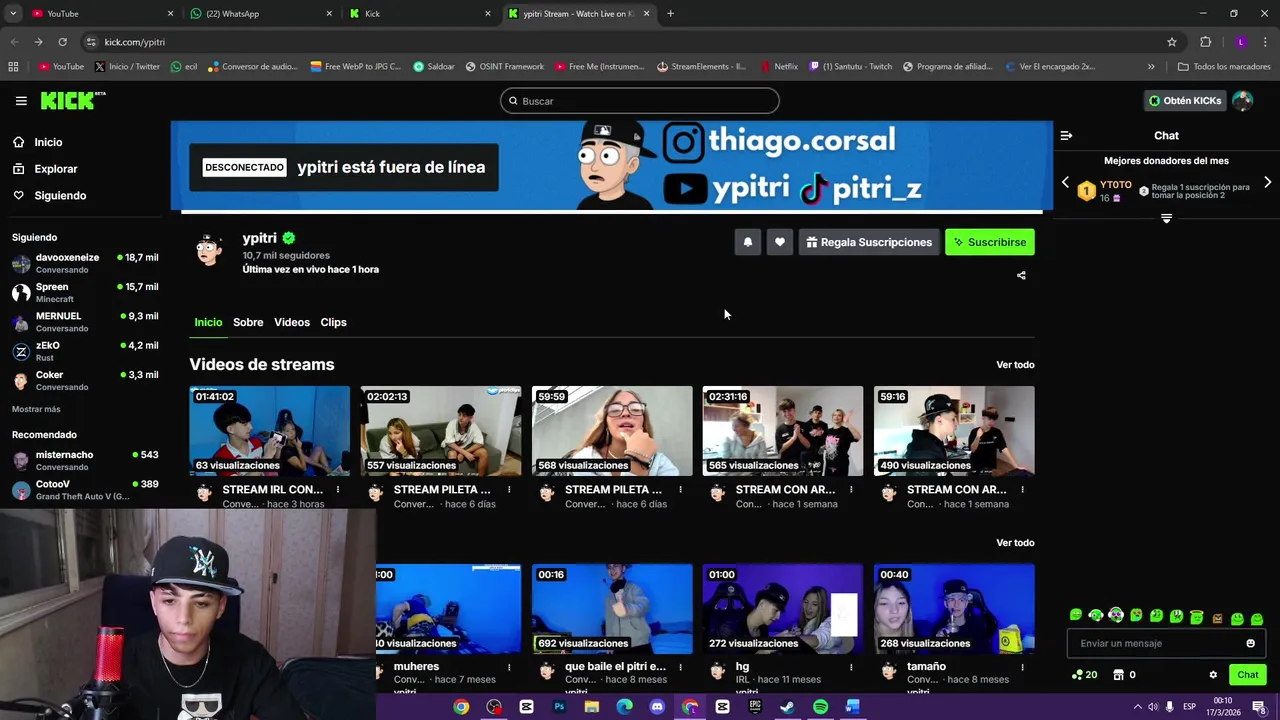Open misternacho in Recomendado list

click(x=85, y=460)
